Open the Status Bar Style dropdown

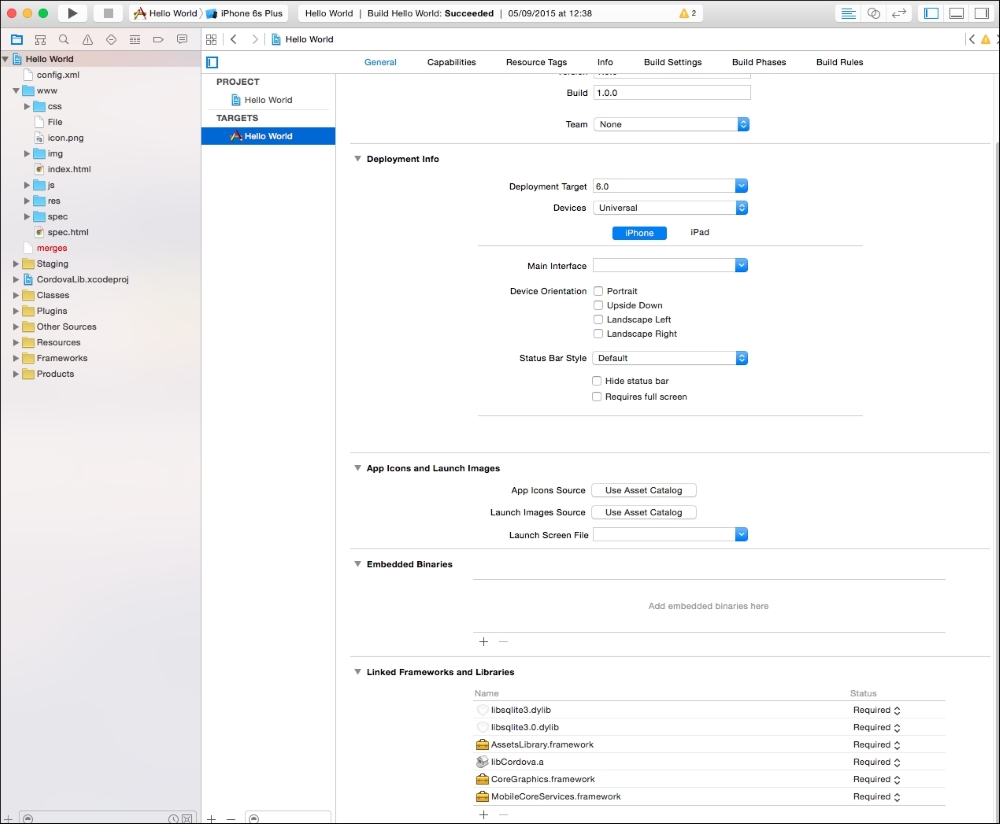click(x=670, y=358)
